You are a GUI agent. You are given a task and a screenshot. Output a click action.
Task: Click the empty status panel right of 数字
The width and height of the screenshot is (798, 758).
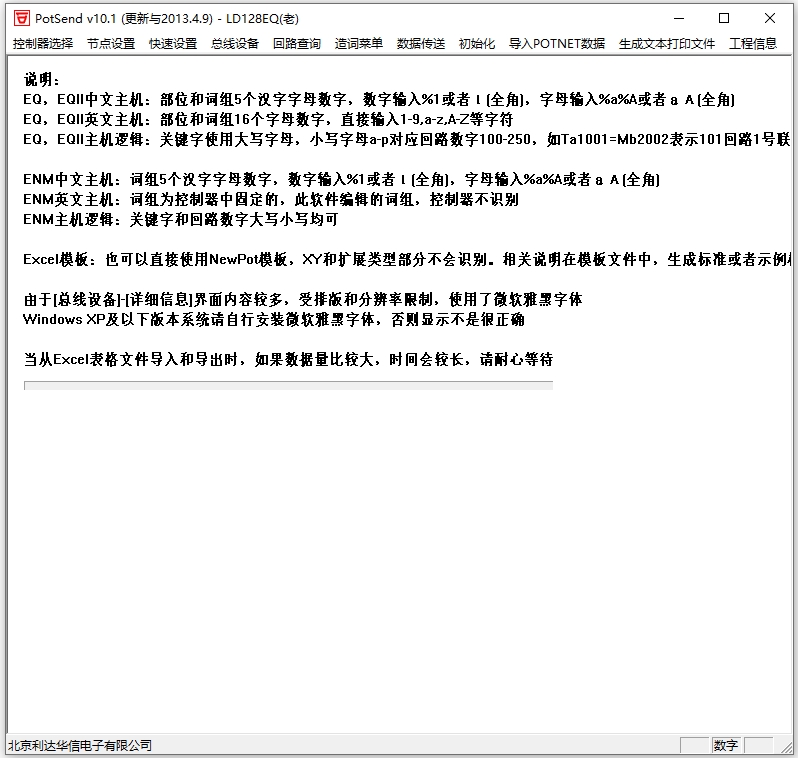(758, 745)
